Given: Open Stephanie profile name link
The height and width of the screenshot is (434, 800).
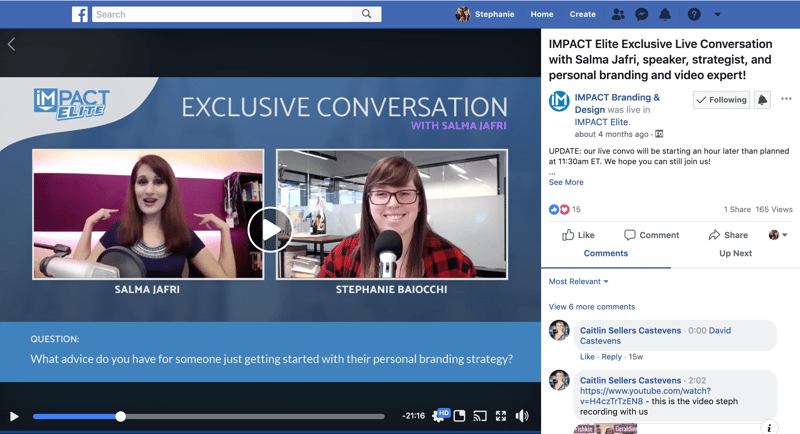Looking at the screenshot, I should point(494,14).
